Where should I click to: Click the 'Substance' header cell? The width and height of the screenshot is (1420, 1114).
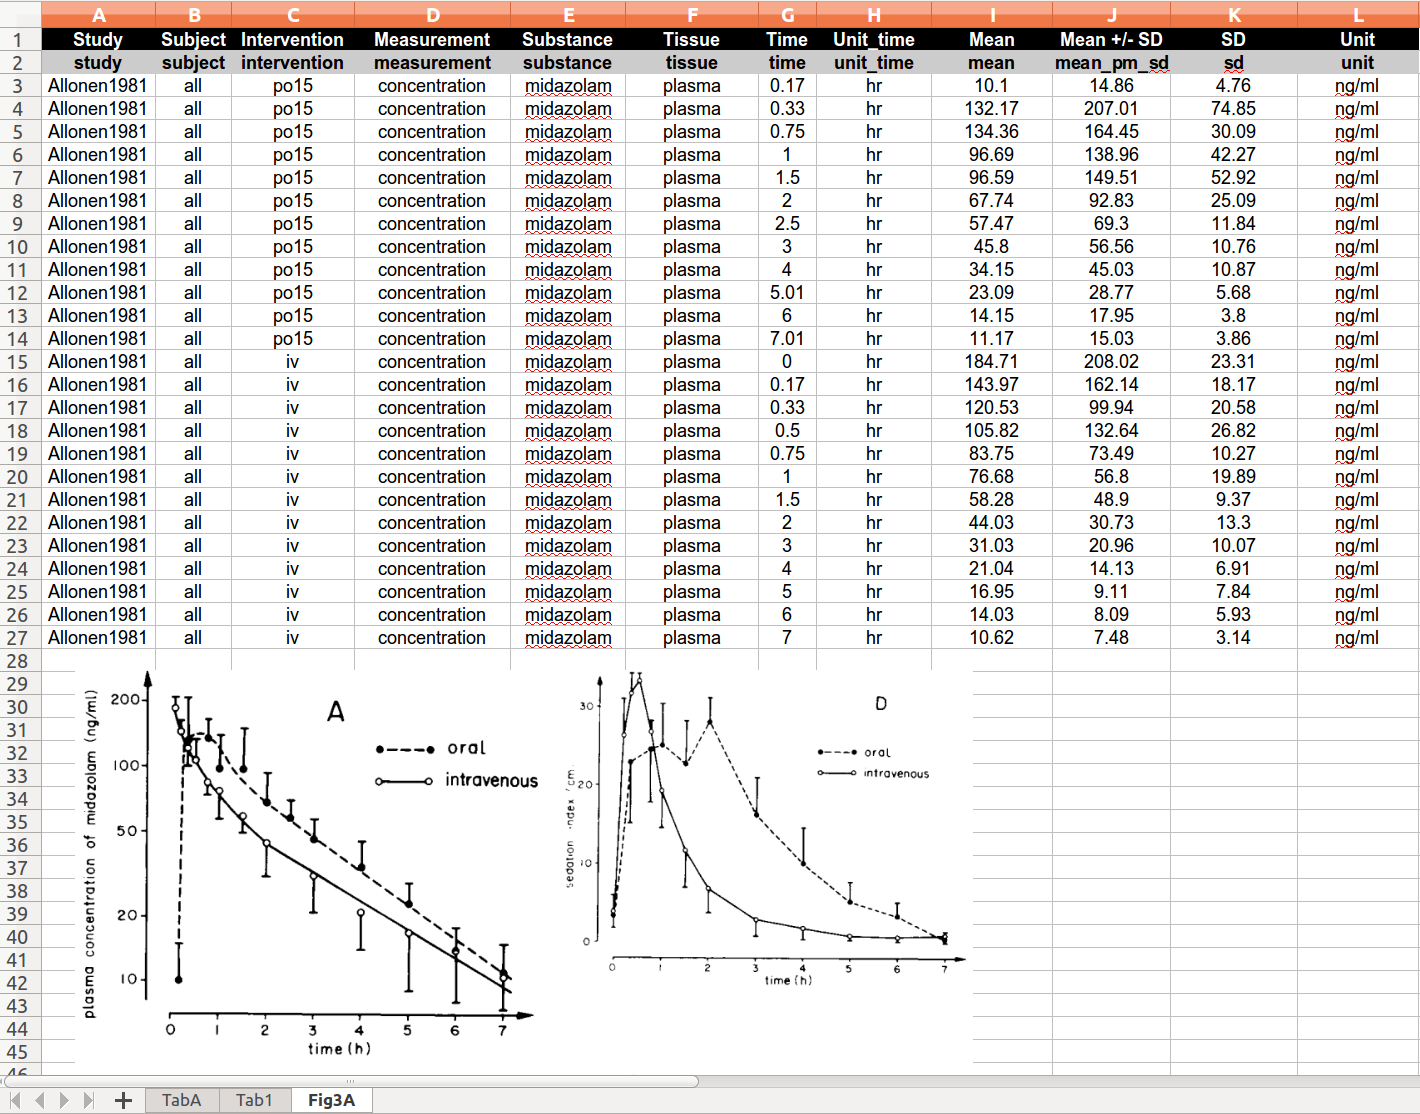pos(568,40)
